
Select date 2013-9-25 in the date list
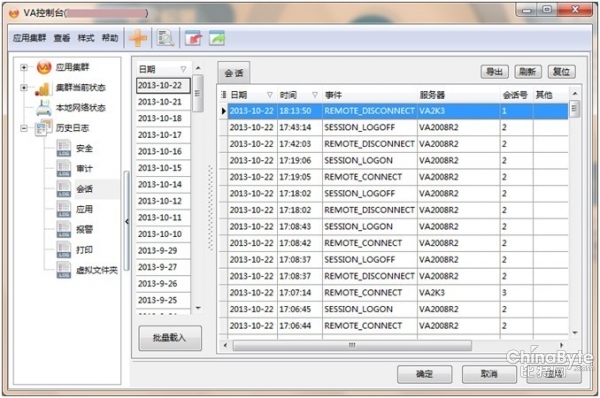pyautogui.click(x=163, y=300)
